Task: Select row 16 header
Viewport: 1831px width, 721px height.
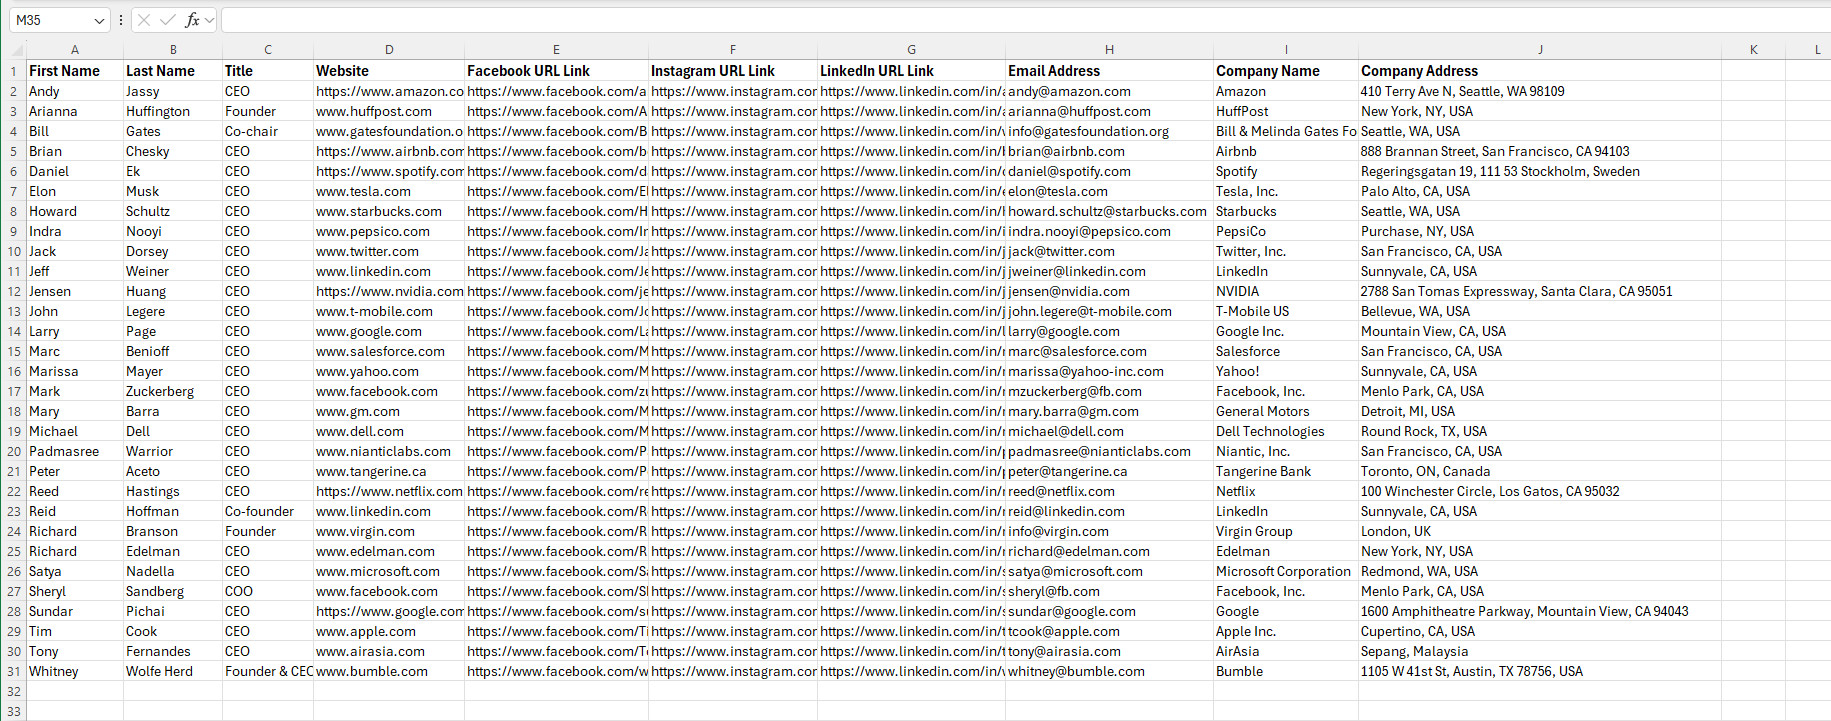Action: 13,371
